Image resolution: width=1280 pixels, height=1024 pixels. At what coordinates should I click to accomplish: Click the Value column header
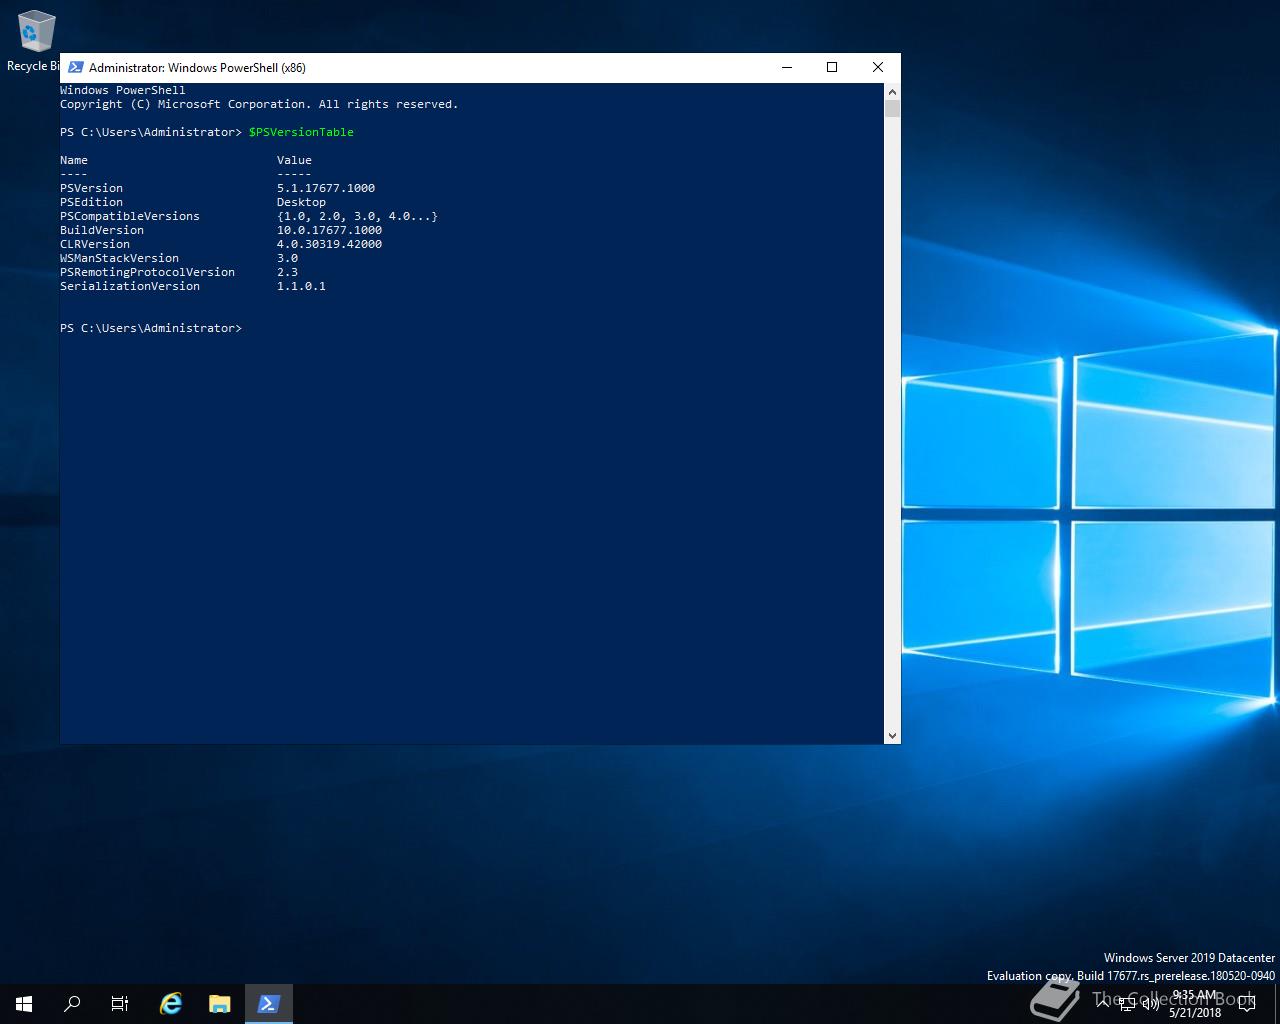click(294, 160)
